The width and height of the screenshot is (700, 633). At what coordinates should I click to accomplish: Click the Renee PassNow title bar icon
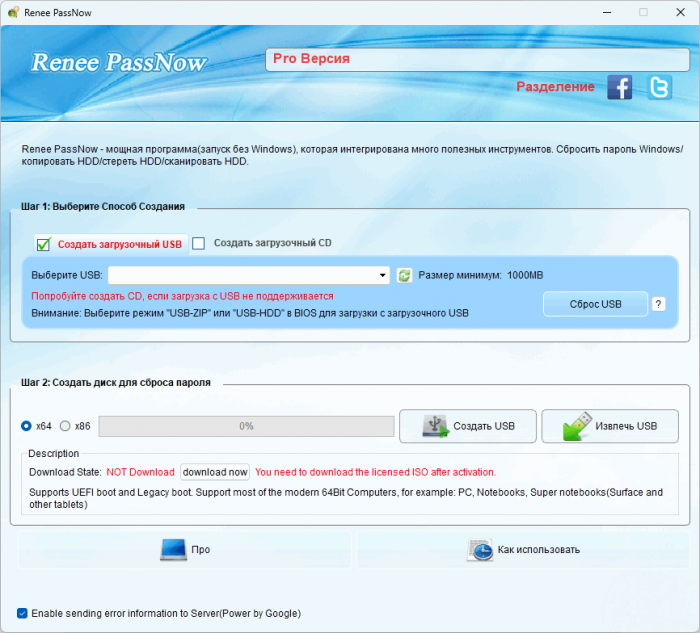pos(13,12)
